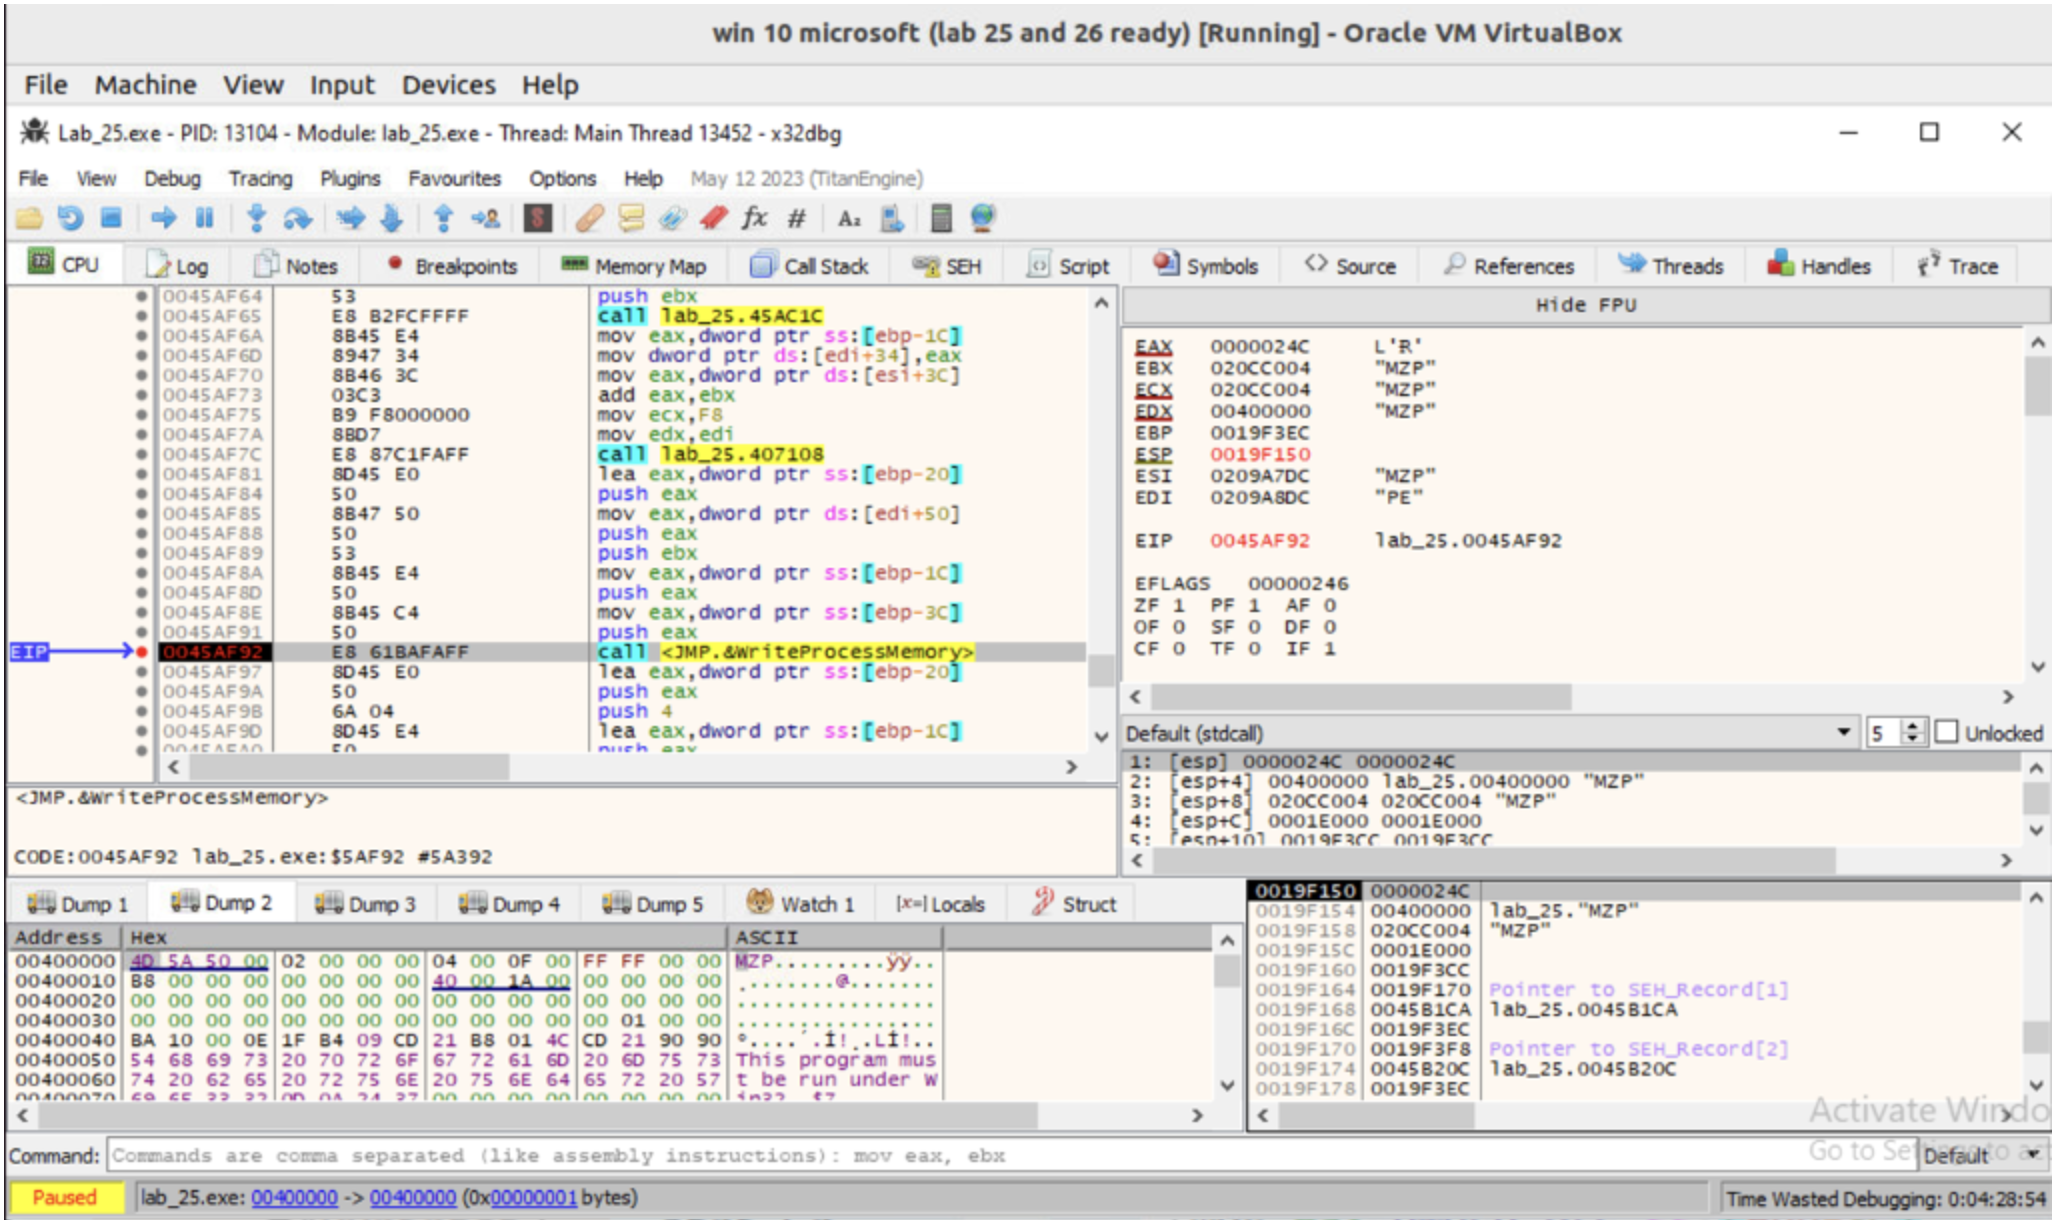Toggle breakpoint dot at address 0045AF7C
Screen dimensions: 2054x1230
(x=142, y=454)
